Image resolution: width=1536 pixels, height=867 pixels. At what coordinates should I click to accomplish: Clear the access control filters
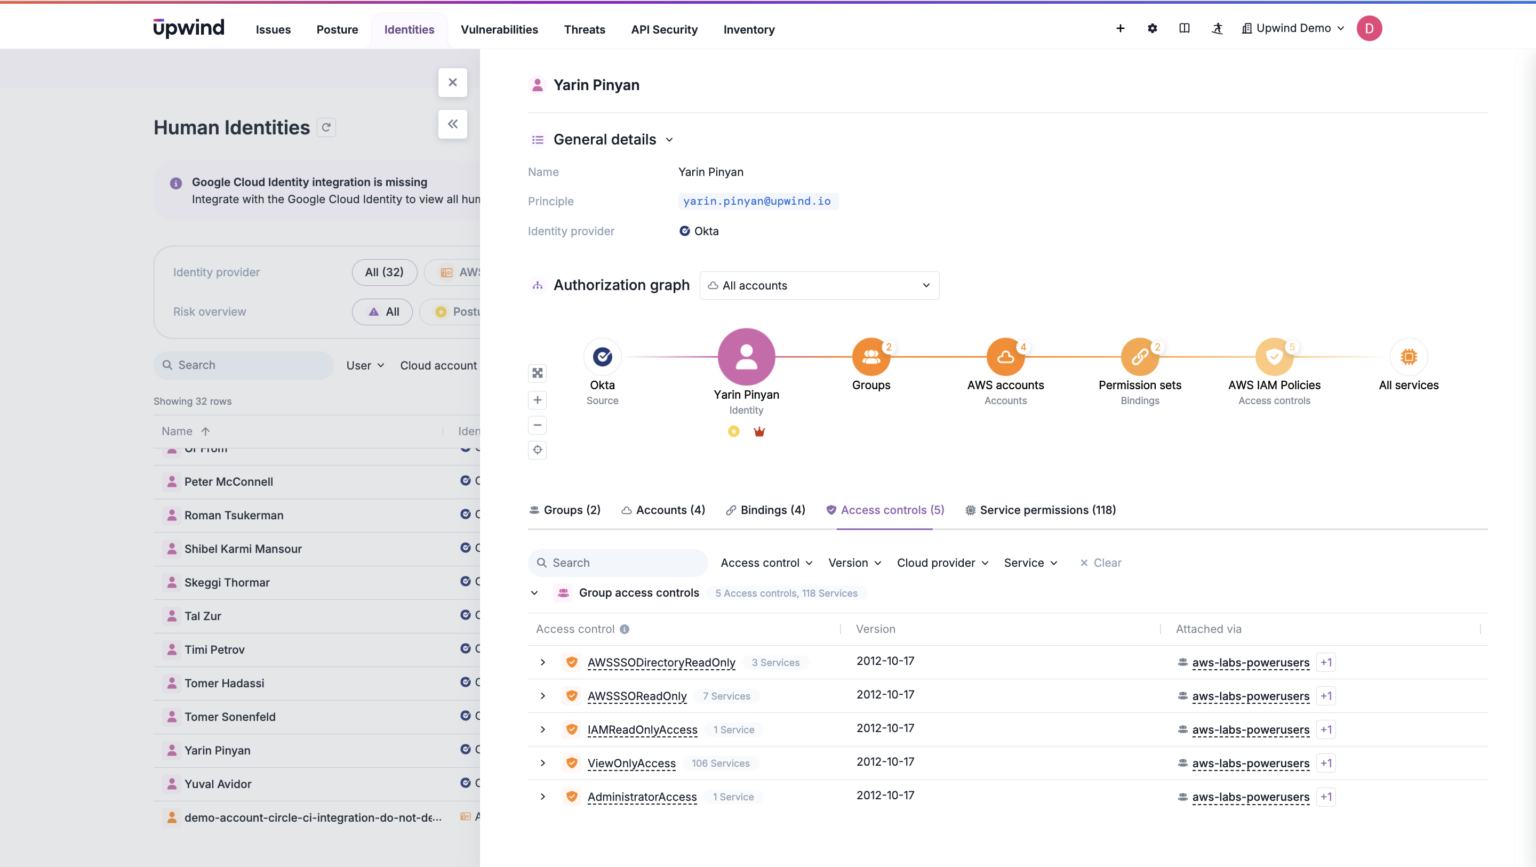coord(1100,562)
